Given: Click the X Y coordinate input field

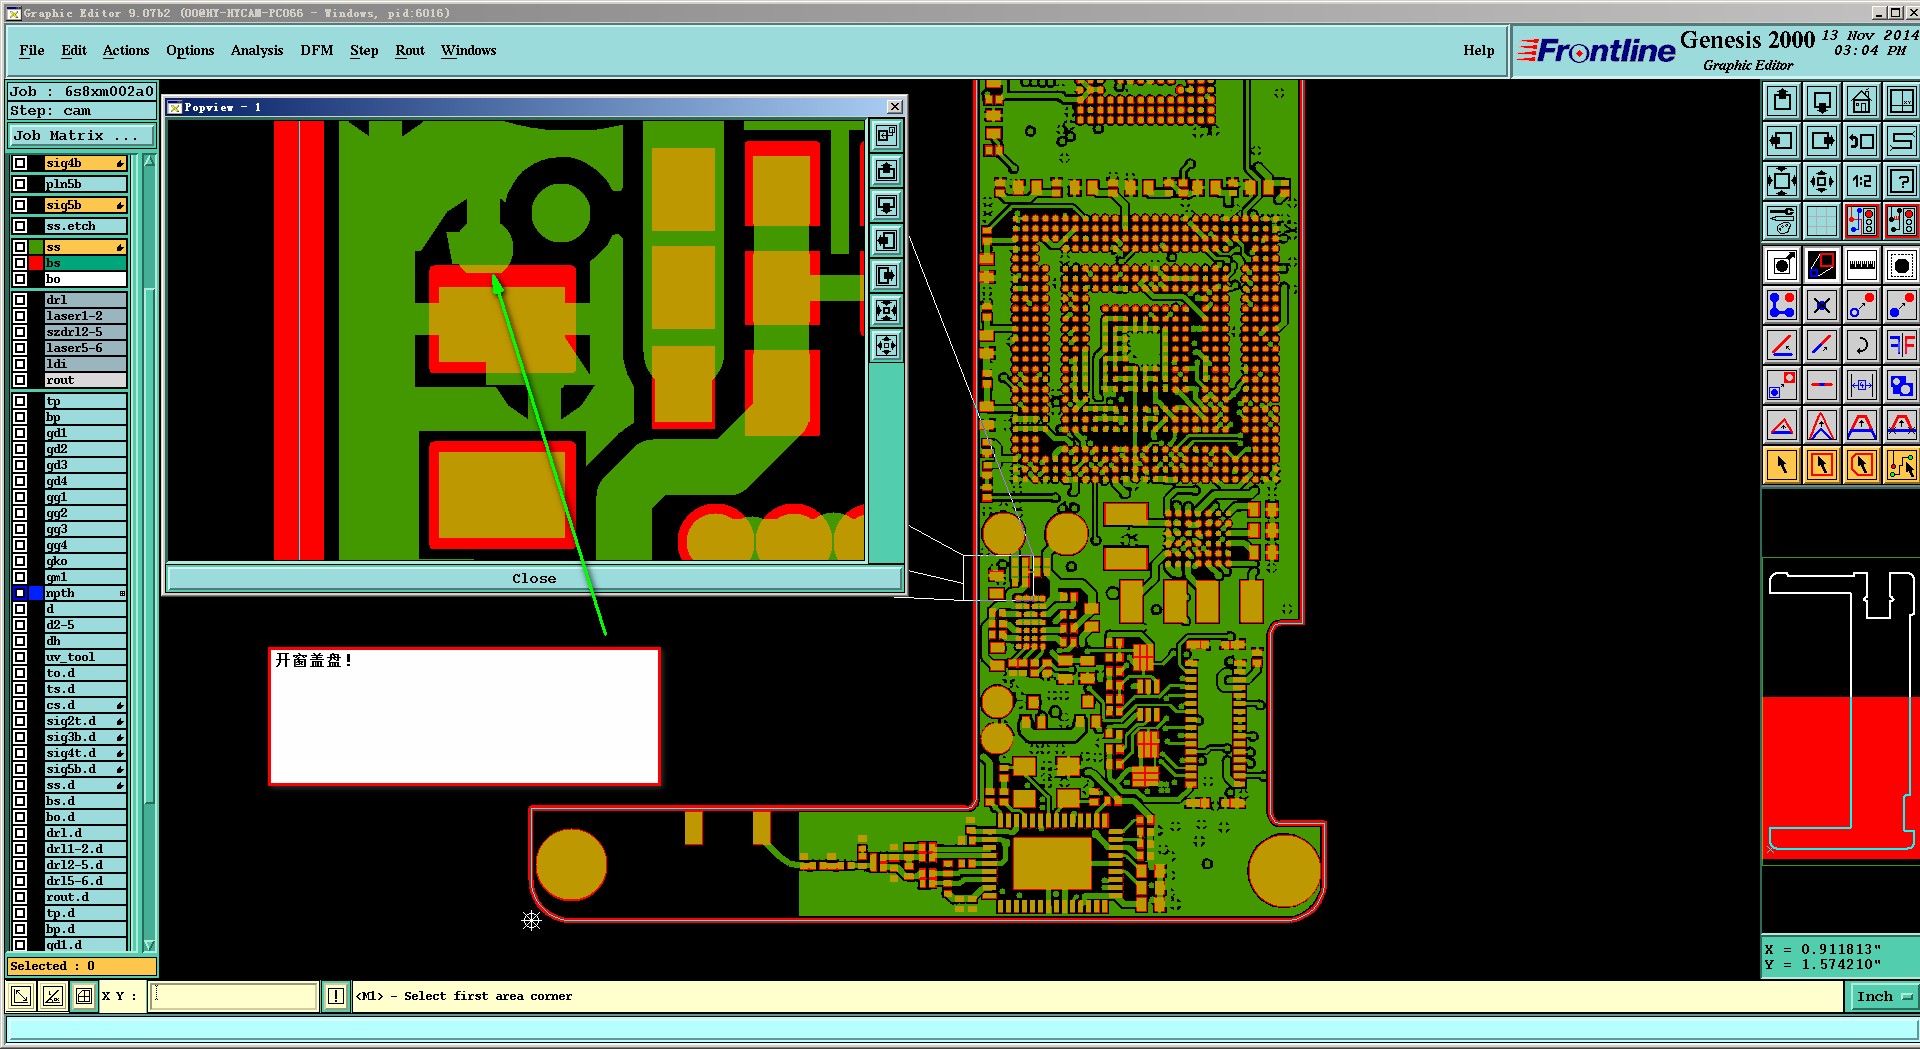Looking at the screenshot, I should [x=234, y=996].
